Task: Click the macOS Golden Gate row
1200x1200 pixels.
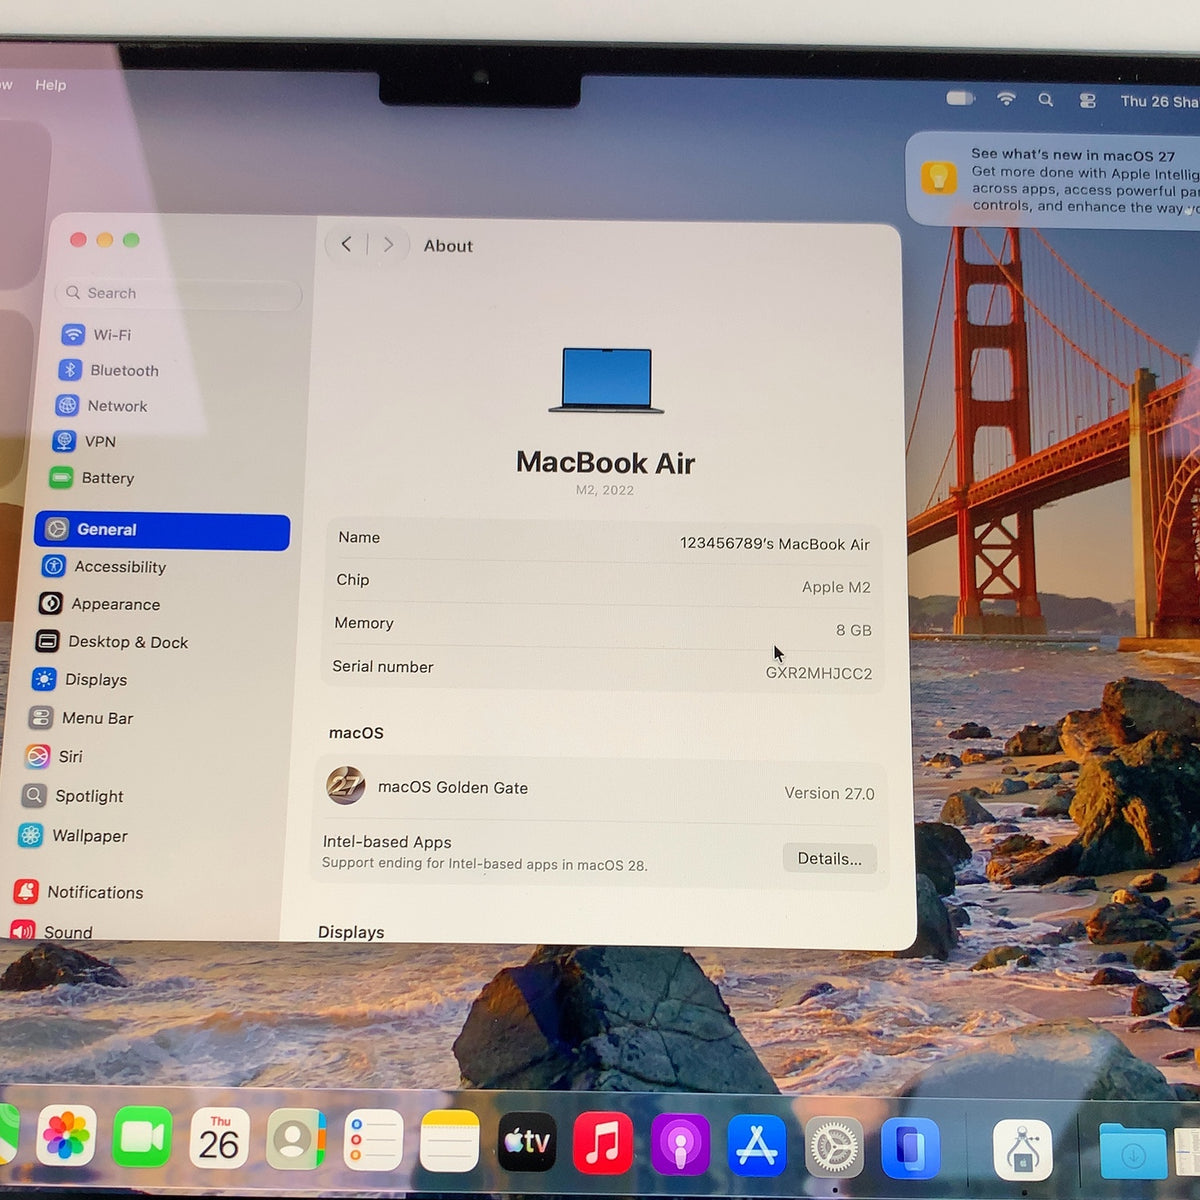Action: (601, 789)
